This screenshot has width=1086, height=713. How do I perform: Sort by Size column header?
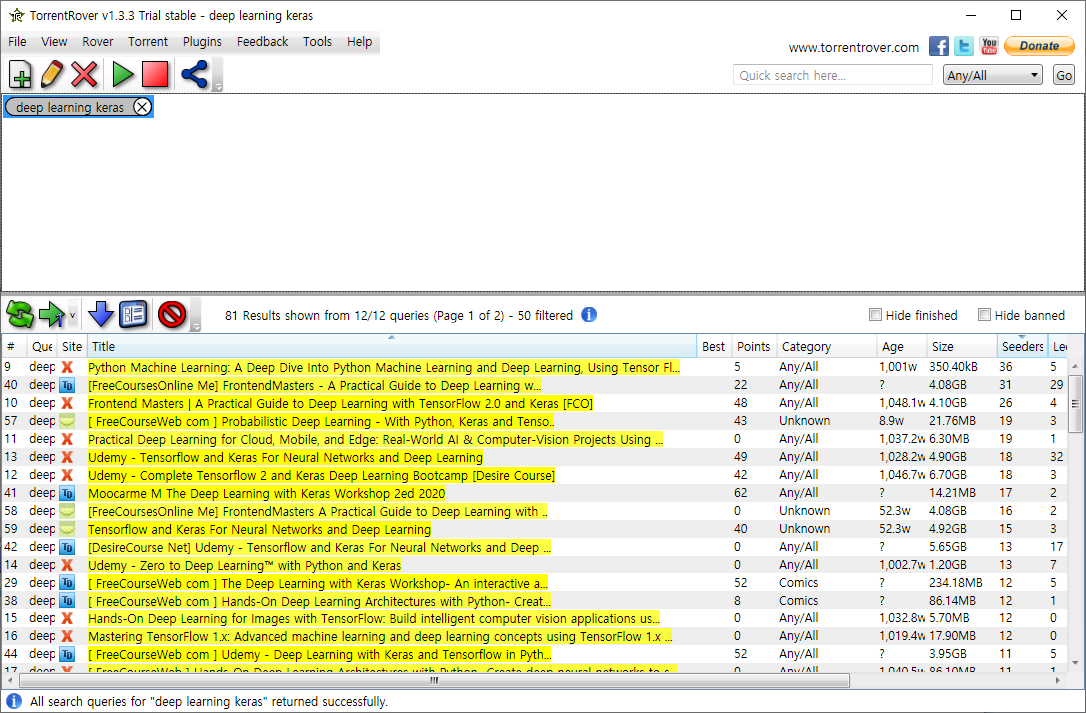tap(961, 346)
